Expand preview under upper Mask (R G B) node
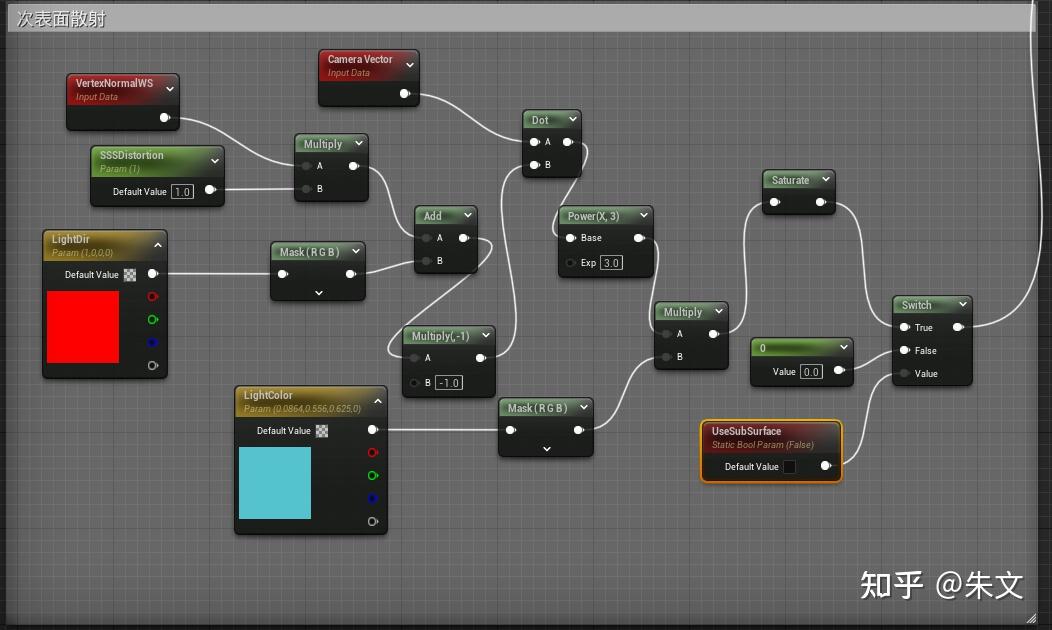 319,293
